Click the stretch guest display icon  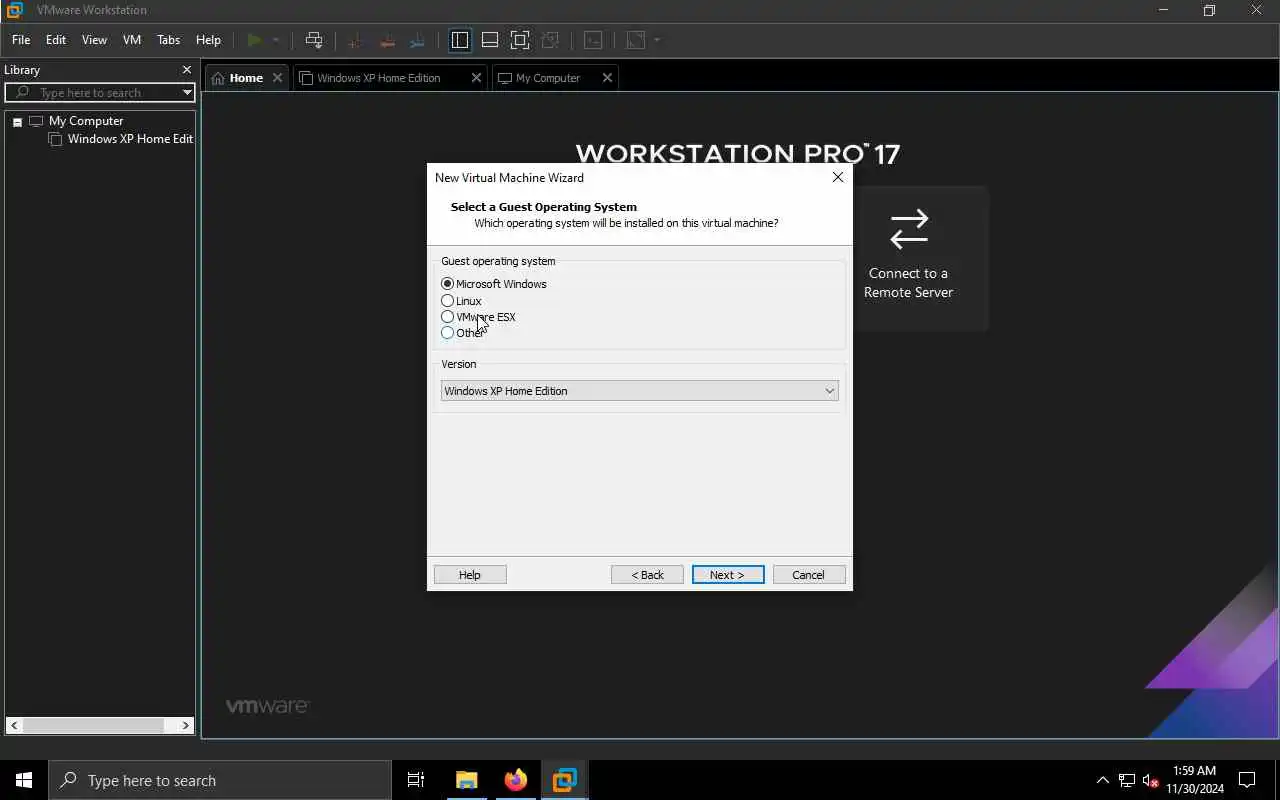coord(636,40)
